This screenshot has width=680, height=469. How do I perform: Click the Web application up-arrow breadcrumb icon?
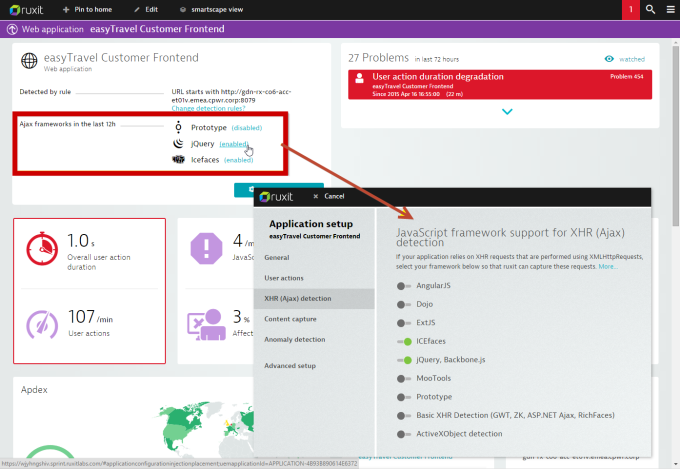pyautogui.click(x=13, y=29)
